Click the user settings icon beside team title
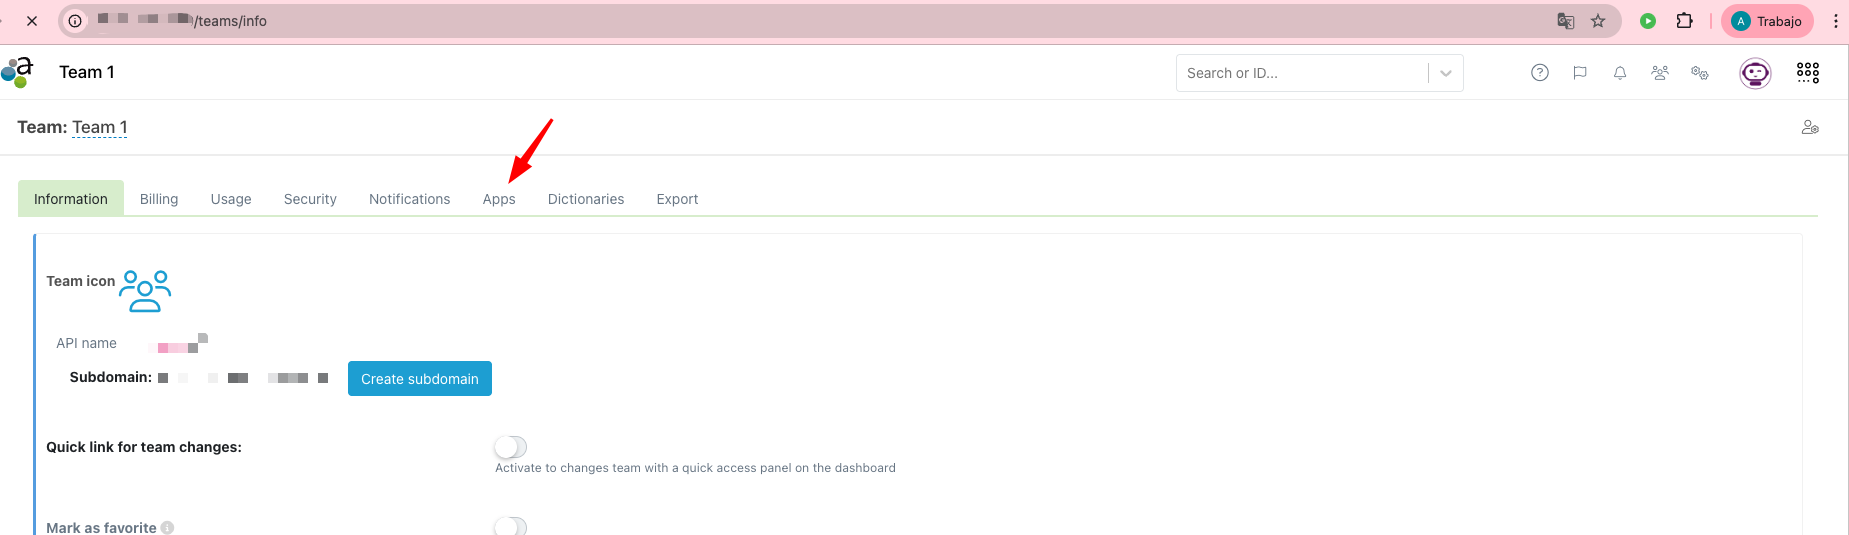The image size is (1849, 535). [1810, 128]
